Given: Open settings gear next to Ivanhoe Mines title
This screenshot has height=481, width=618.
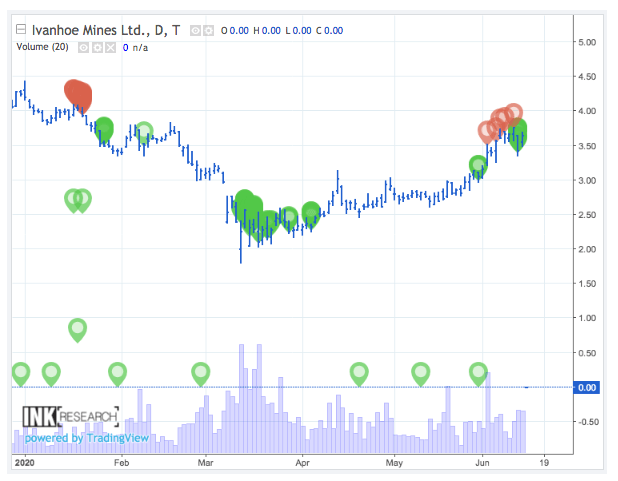Looking at the screenshot, I should pos(209,30).
